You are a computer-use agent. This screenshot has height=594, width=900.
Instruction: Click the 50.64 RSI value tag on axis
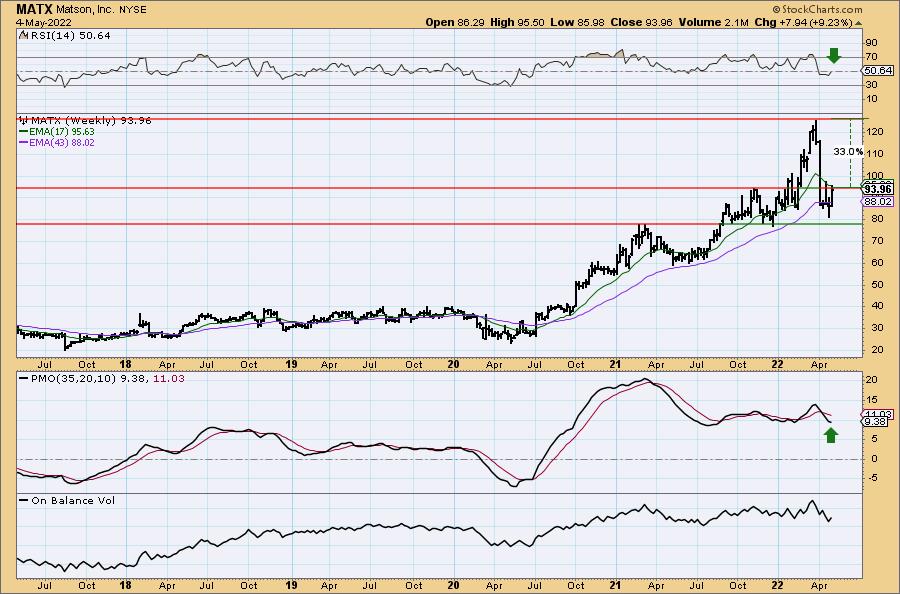click(x=878, y=71)
